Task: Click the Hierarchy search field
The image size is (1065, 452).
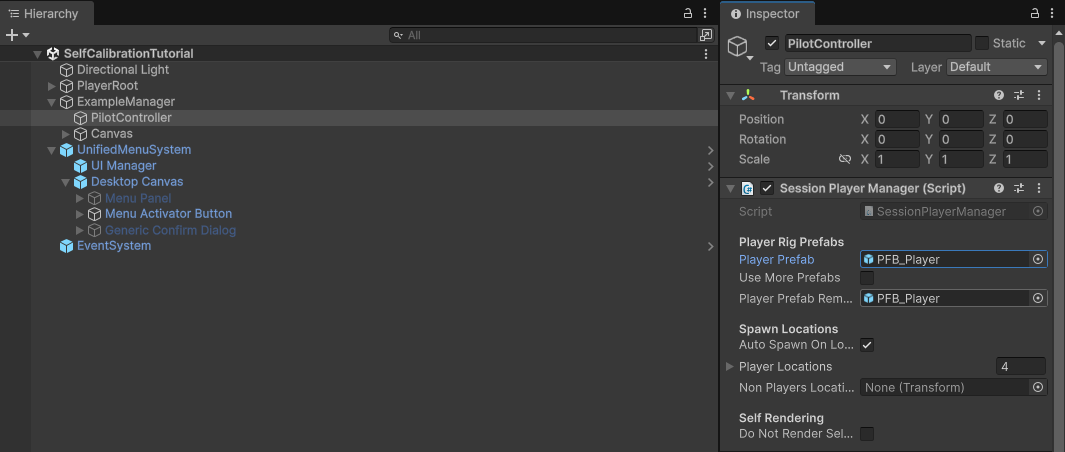Action: click(543, 35)
